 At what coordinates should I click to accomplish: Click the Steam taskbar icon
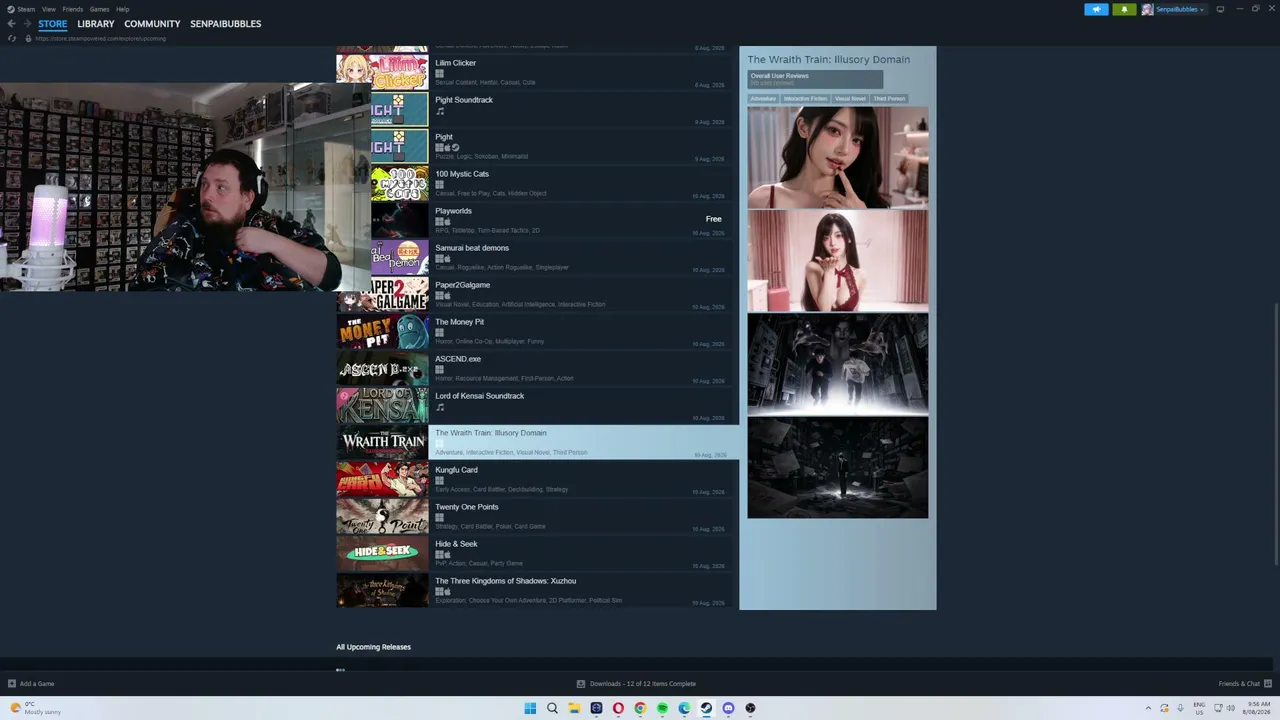click(706, 708)
